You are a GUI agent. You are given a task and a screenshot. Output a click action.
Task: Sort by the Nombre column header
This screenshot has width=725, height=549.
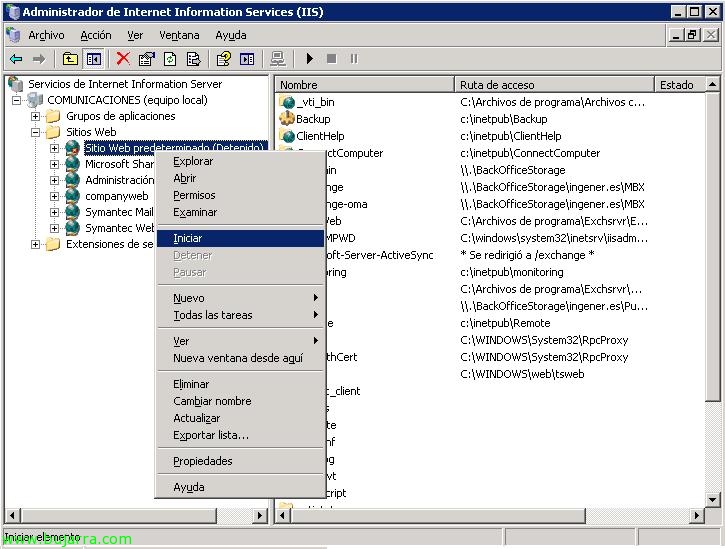(365, 85)
